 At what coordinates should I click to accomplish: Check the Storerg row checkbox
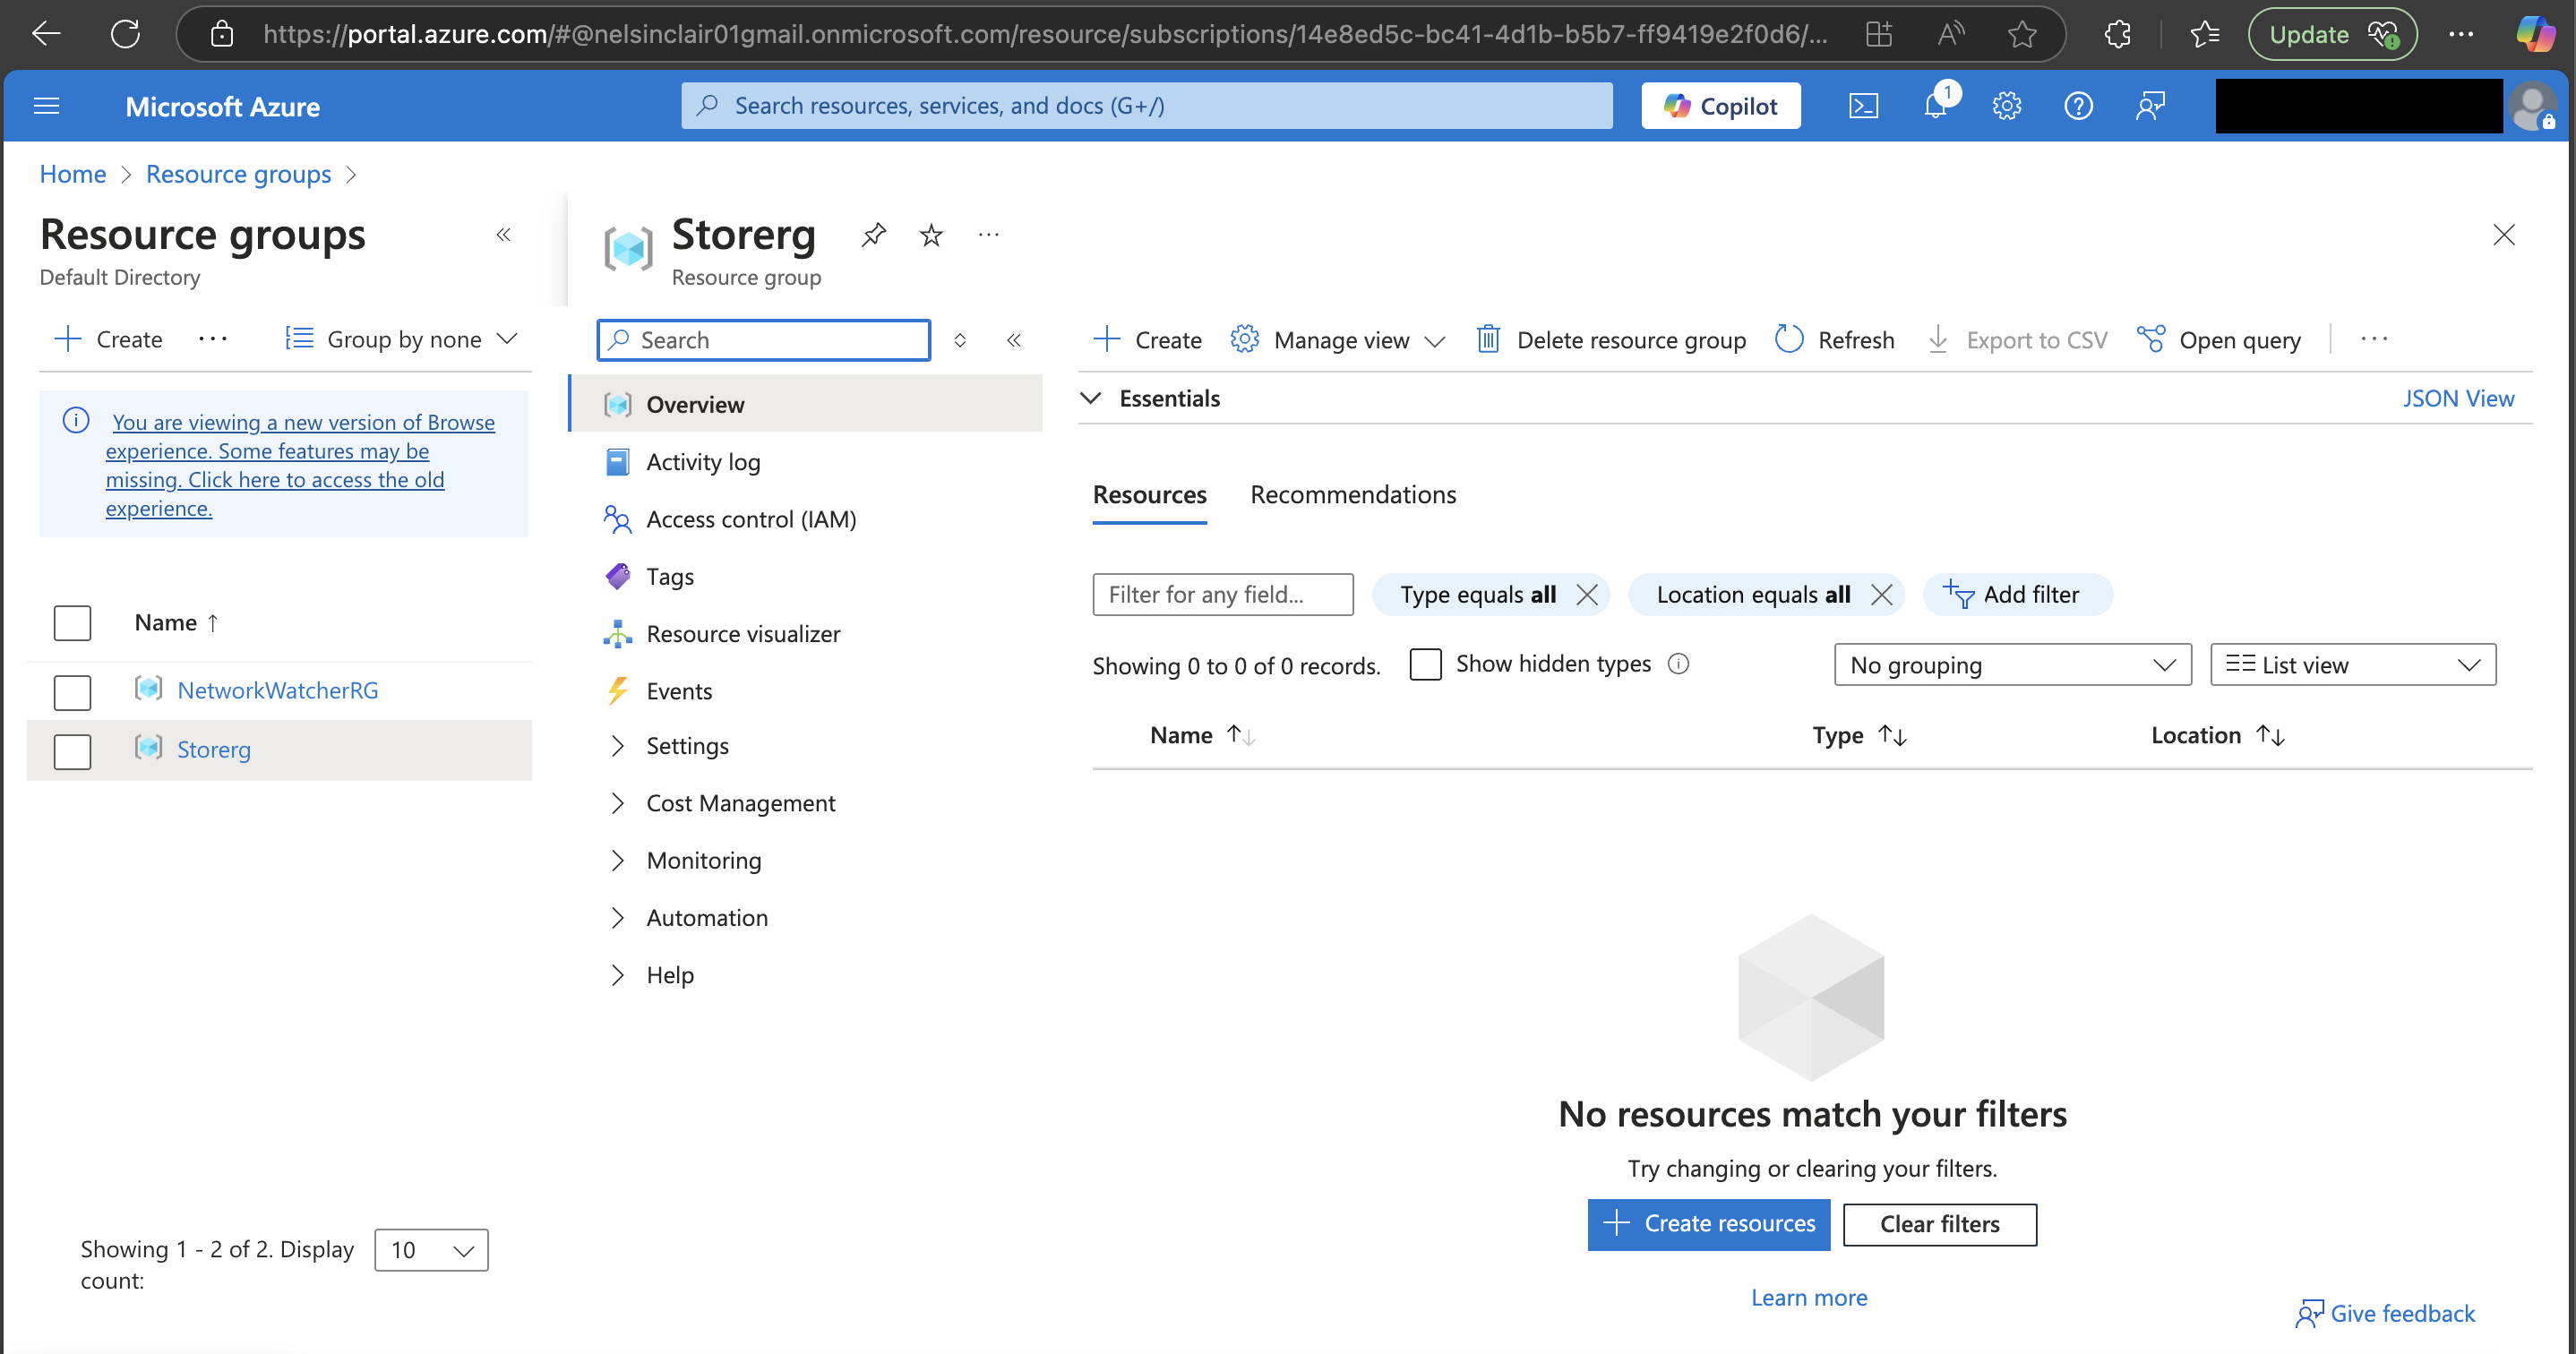72,751
